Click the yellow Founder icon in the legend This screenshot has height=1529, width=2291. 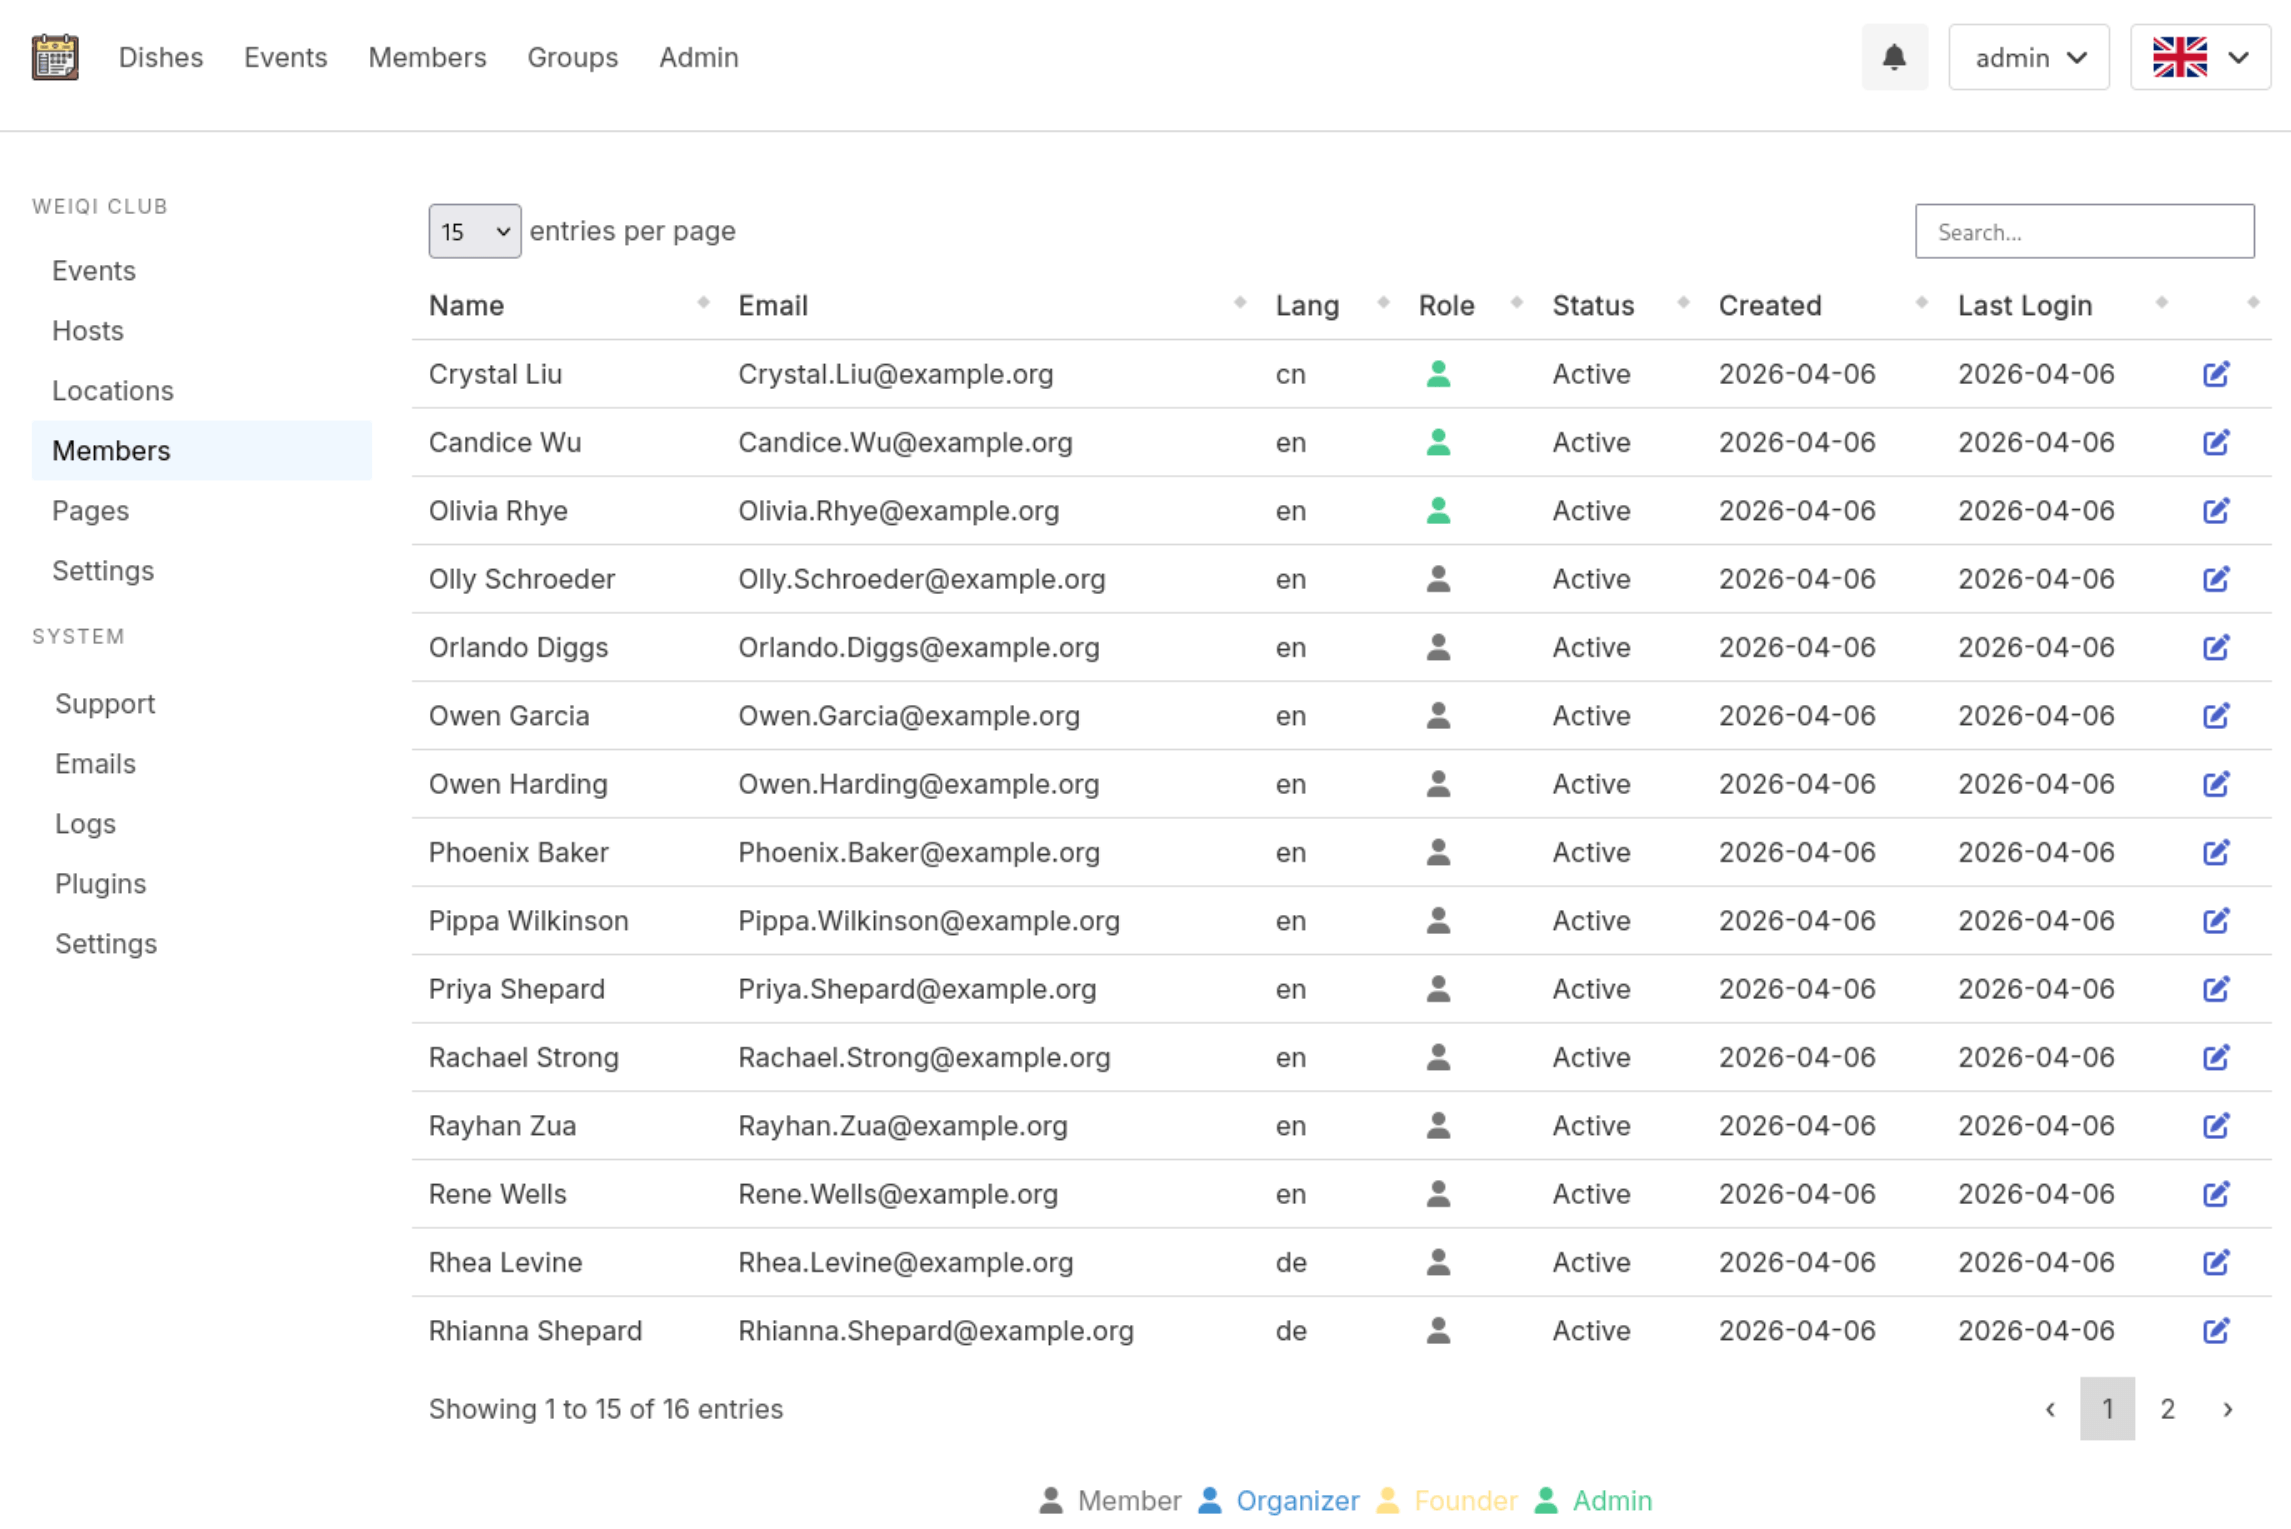click(x=1388, y=1499)
